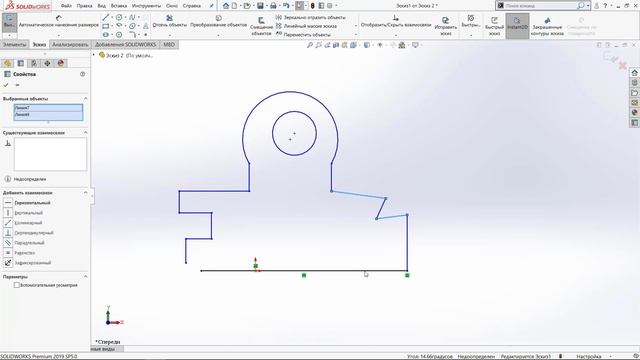The width and height of the screenshot is (640, 360).
Task: Click Переместить объекты
Action: pos(303,35)
